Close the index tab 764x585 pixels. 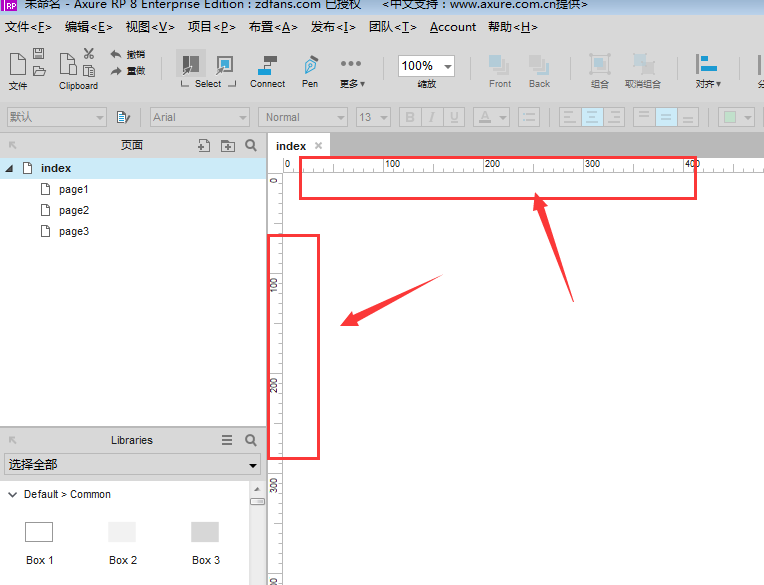318,146
